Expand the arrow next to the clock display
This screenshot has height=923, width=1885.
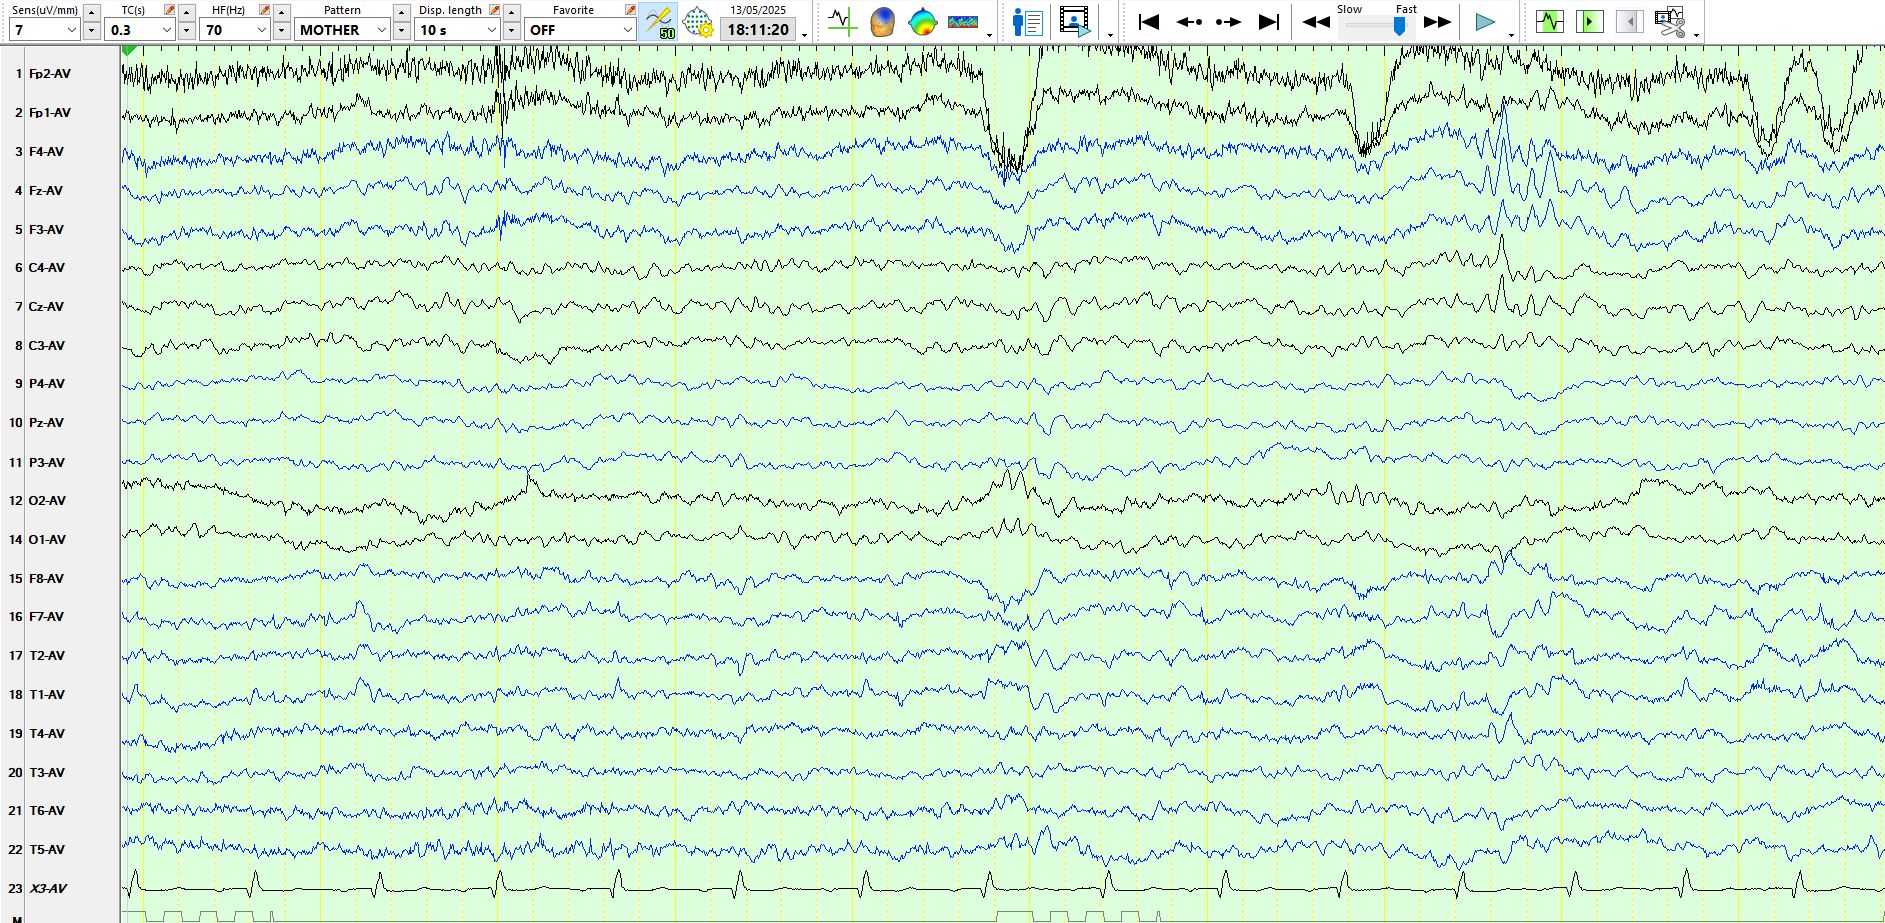805,35
